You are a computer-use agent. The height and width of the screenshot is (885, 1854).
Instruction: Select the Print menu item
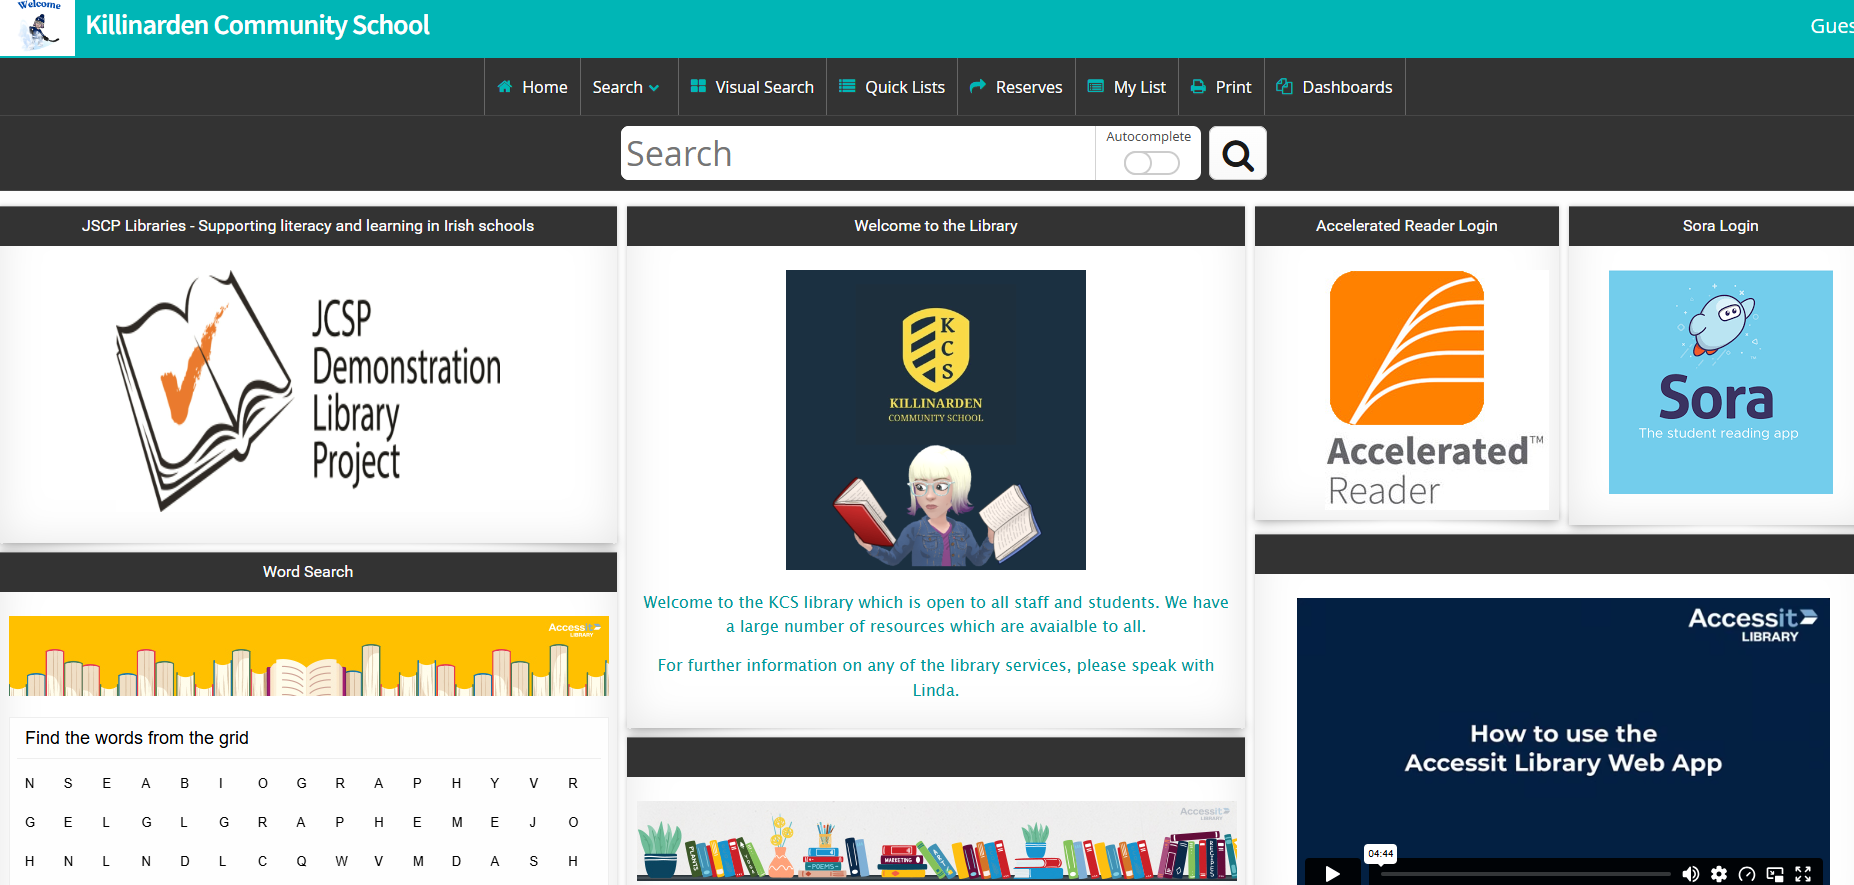click(x=1221, y=87)
